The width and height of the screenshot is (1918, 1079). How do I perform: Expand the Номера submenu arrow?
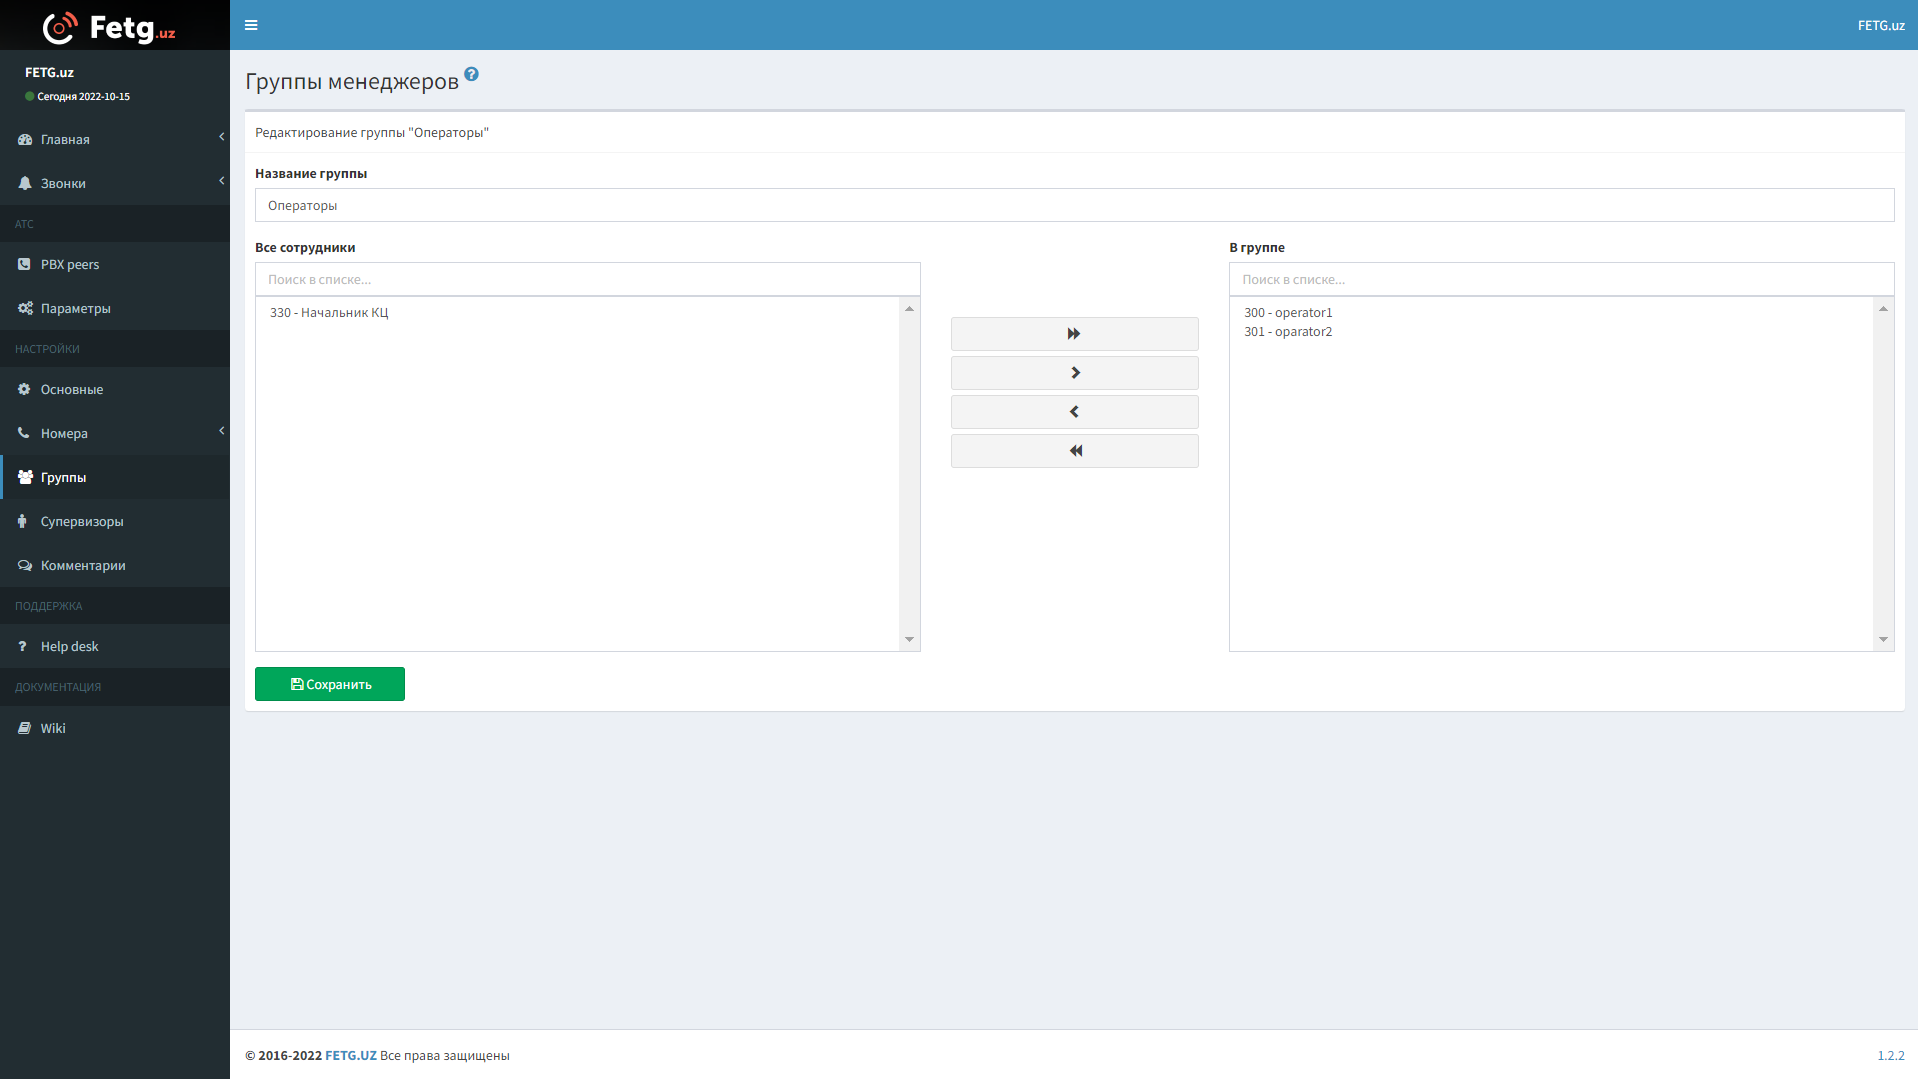(221, 431)
